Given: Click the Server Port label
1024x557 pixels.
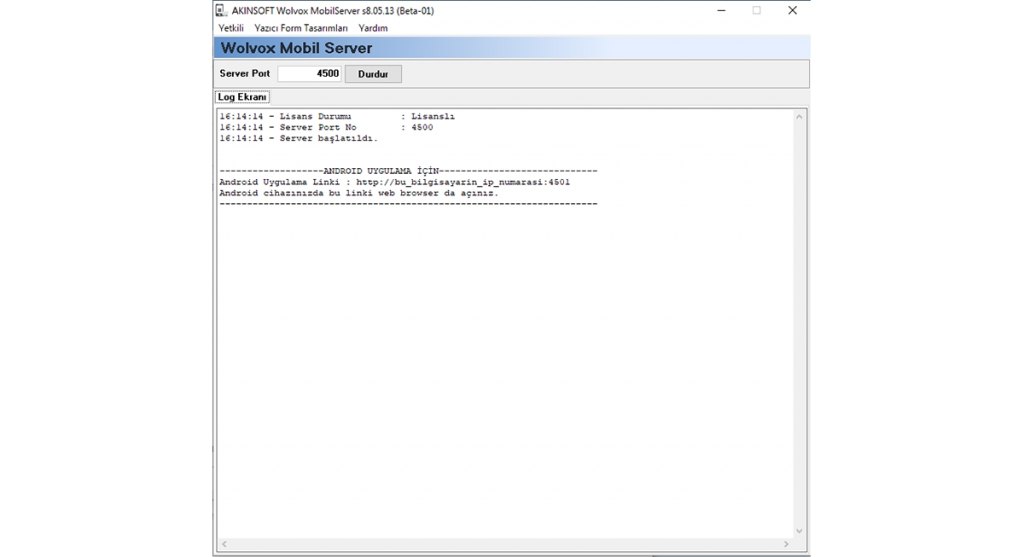Looking at the screenshot, I should [244, 73].
